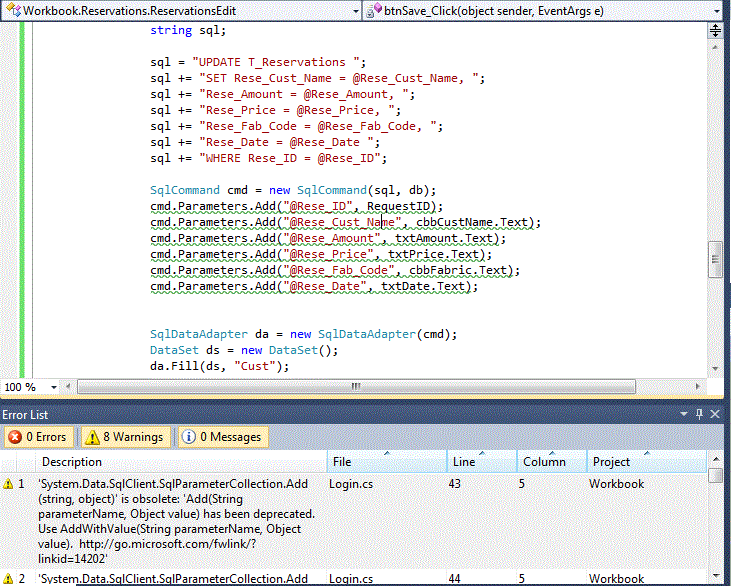
Task: Click the warning icon on row 2
Action: tap(9, 579)
